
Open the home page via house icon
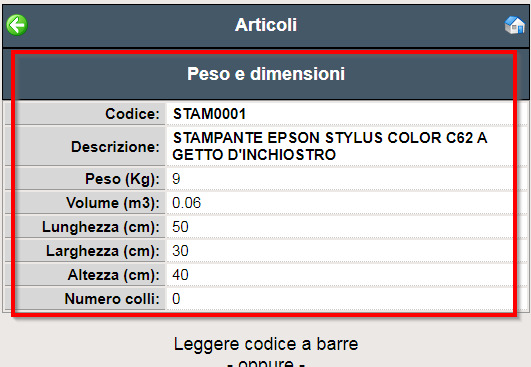pyautogui.click(x=515, y=25)
